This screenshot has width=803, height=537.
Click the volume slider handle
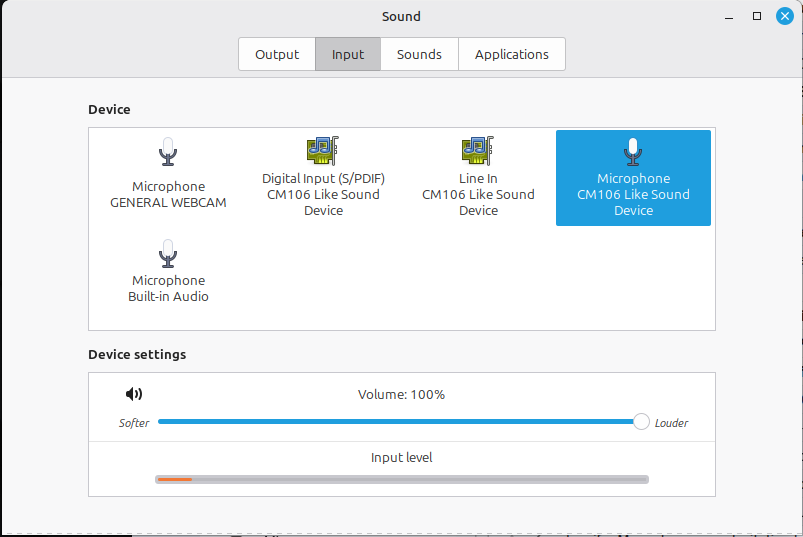click(x=641, y=422)
